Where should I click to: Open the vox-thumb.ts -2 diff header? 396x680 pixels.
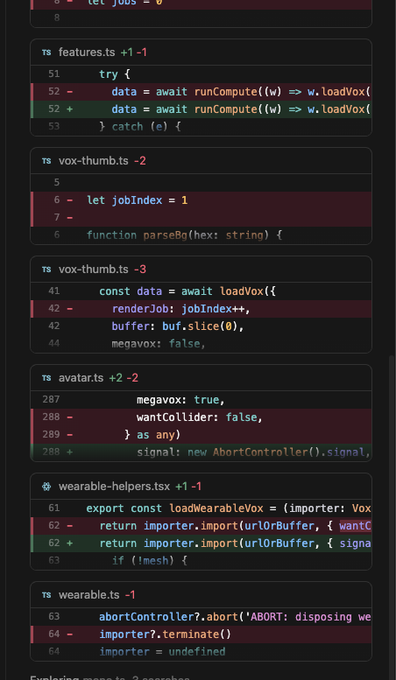[201, 161]
